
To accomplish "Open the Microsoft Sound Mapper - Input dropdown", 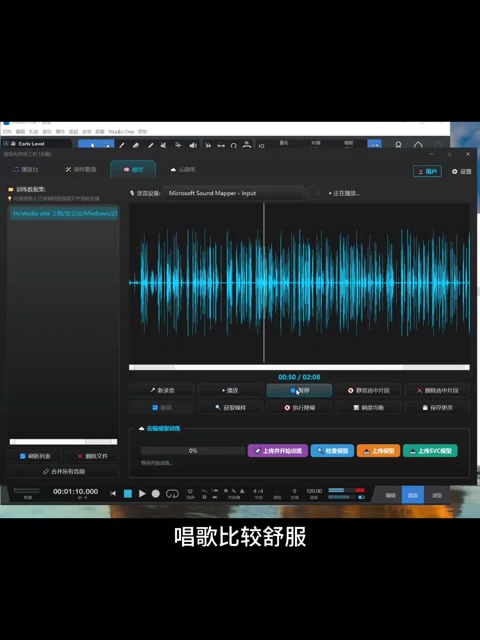I will [x=233, y=193].
